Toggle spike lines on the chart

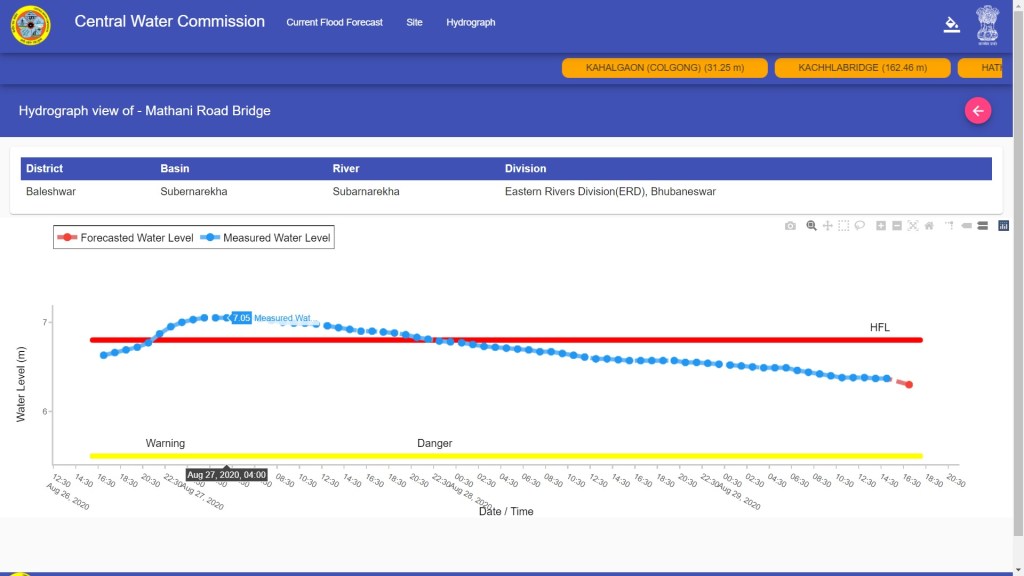949,226
